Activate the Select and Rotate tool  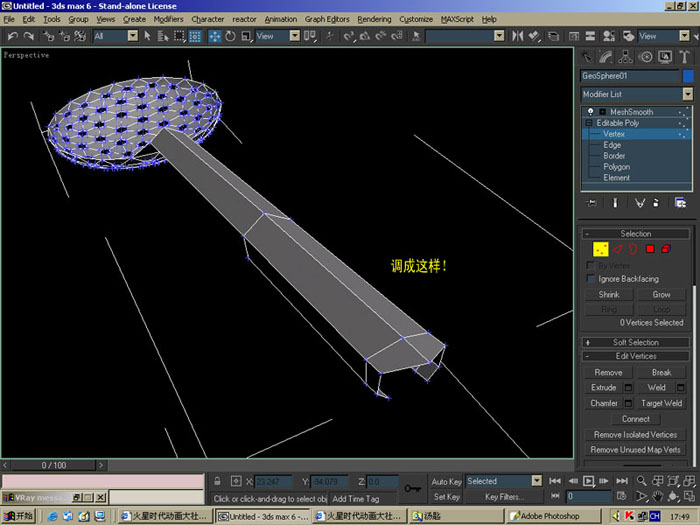pyautogui.click(x=230, y=36)
